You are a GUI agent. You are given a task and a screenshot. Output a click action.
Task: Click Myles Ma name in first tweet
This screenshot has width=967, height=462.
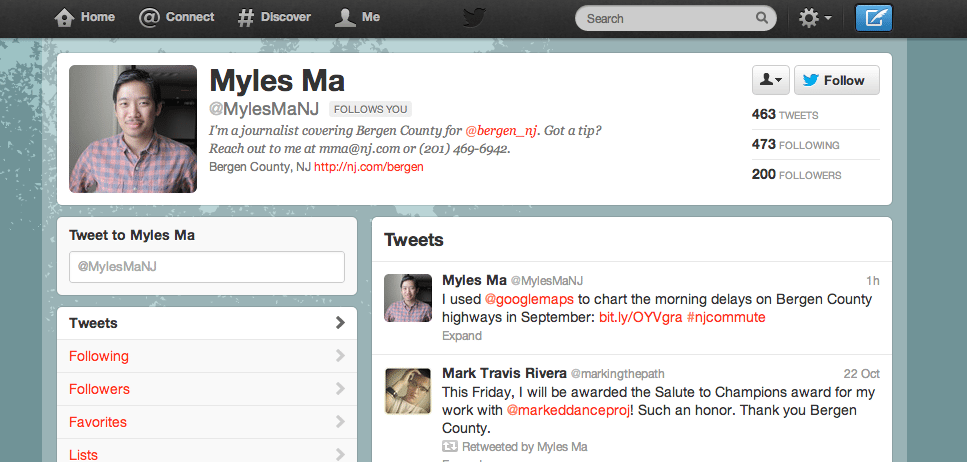474,280
